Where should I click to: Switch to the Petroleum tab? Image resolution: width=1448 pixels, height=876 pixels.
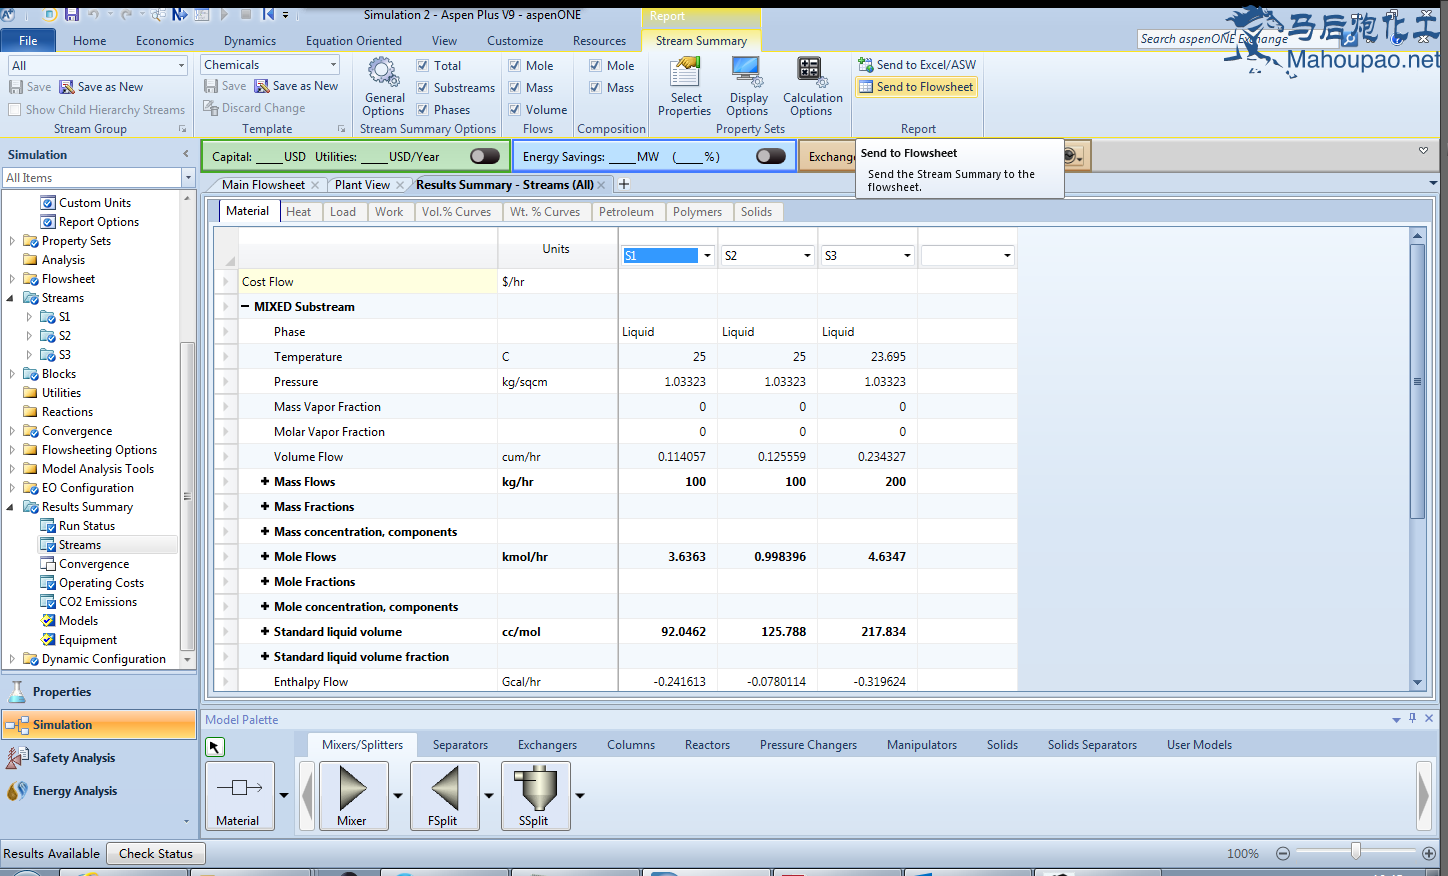pyautogui.click(x=626, y=212)
